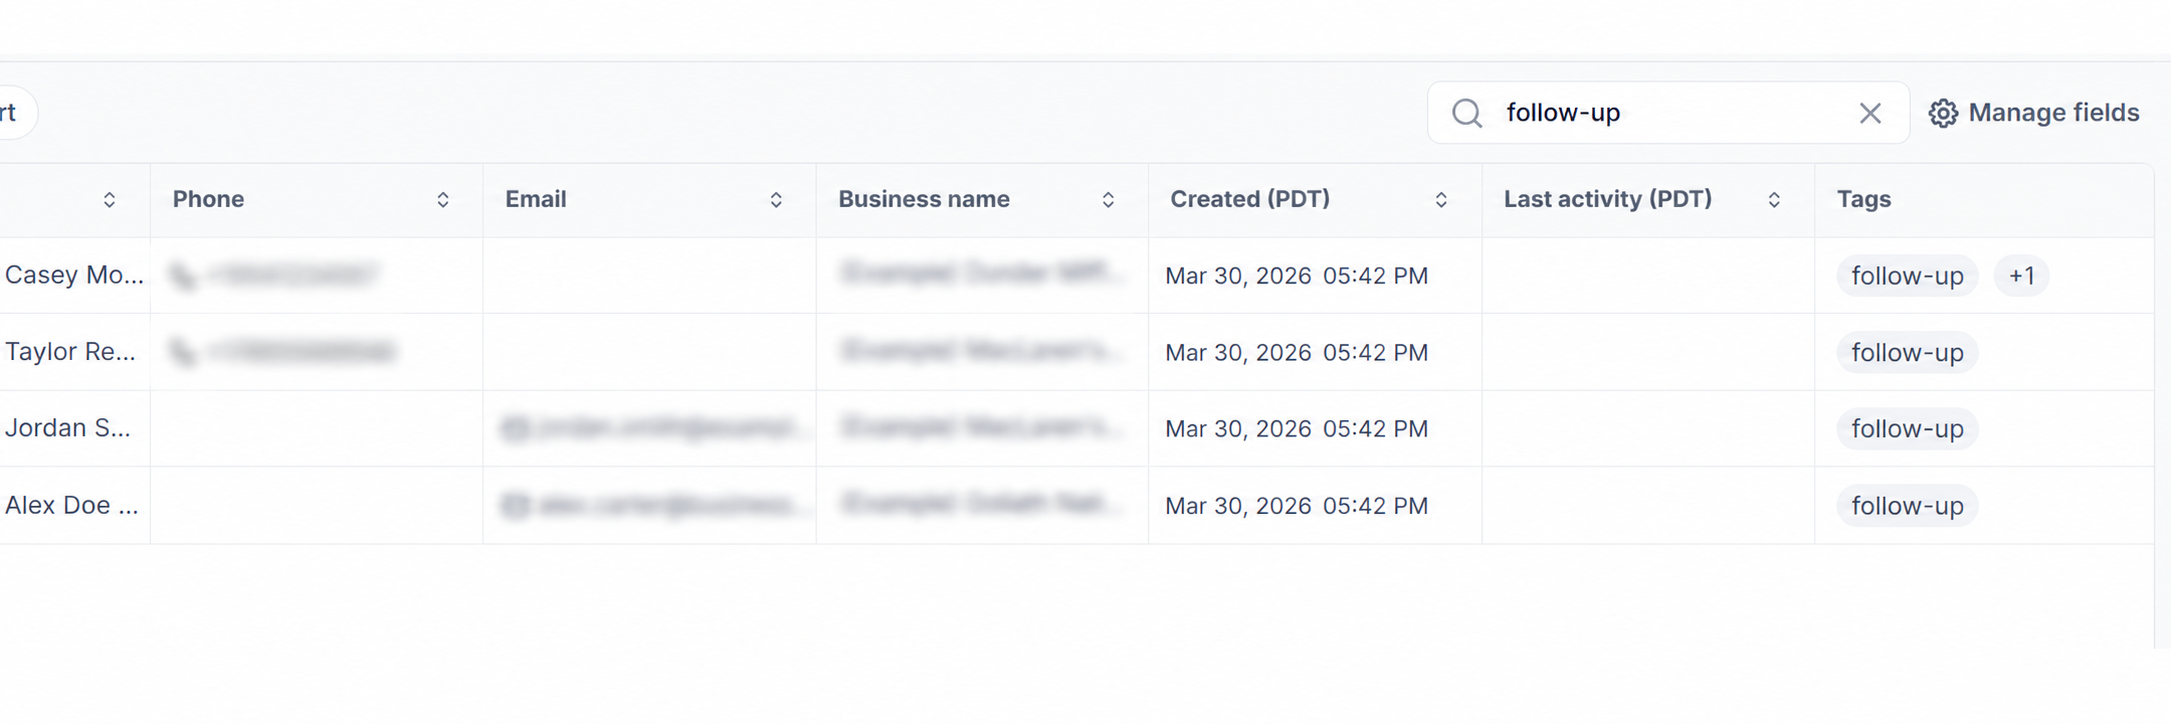
Task: Click the follow-up tag in Casey's row
Action: point(1907,275)
